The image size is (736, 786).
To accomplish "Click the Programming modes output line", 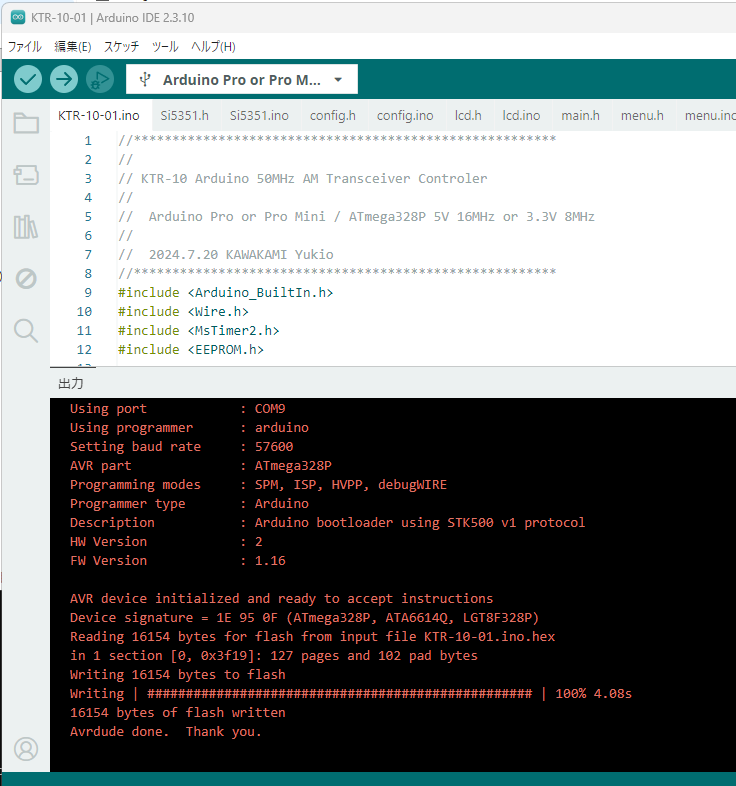I will point(258,485).
